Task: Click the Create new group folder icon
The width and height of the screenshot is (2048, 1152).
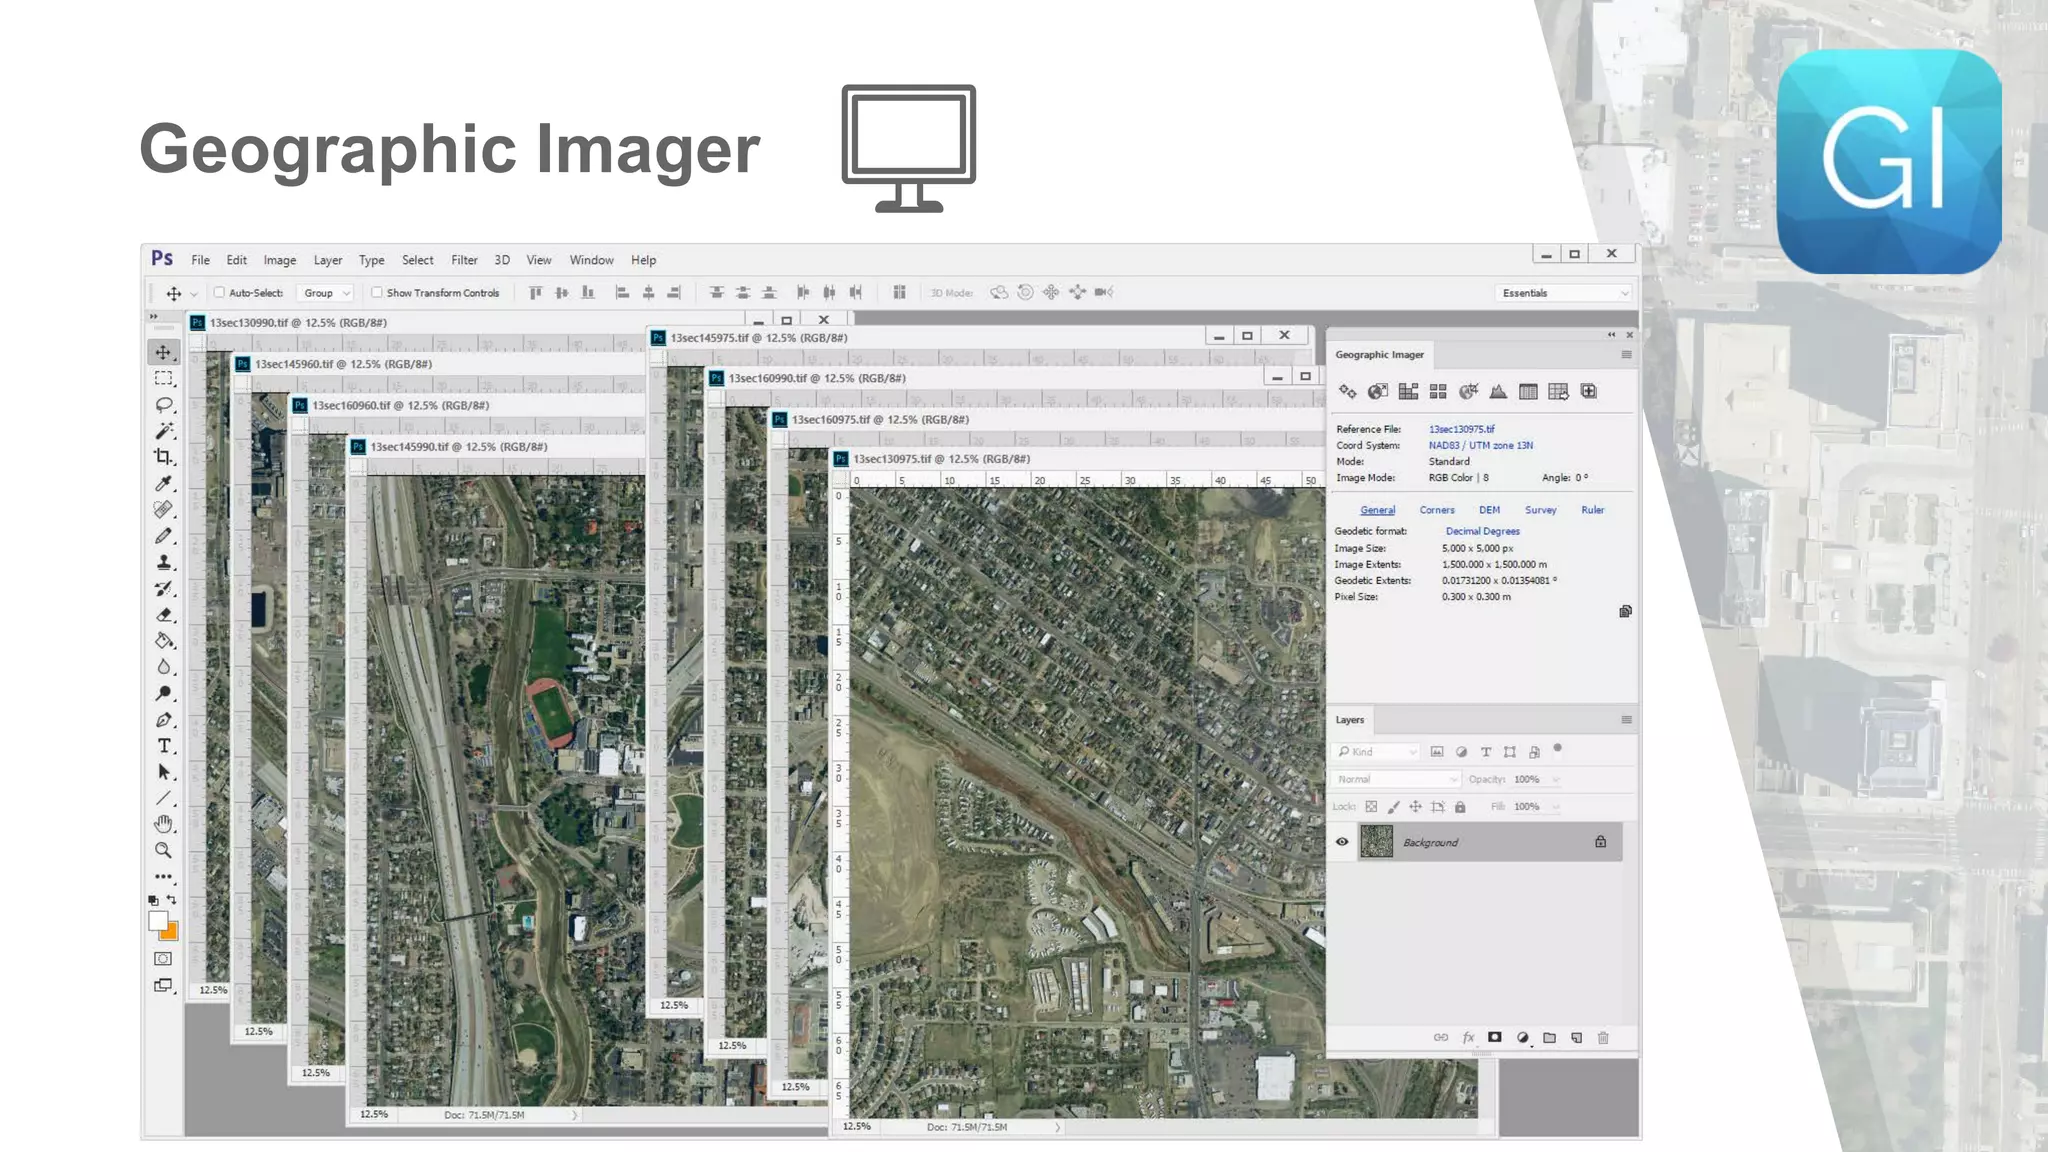Action: pos(1549,1038)
